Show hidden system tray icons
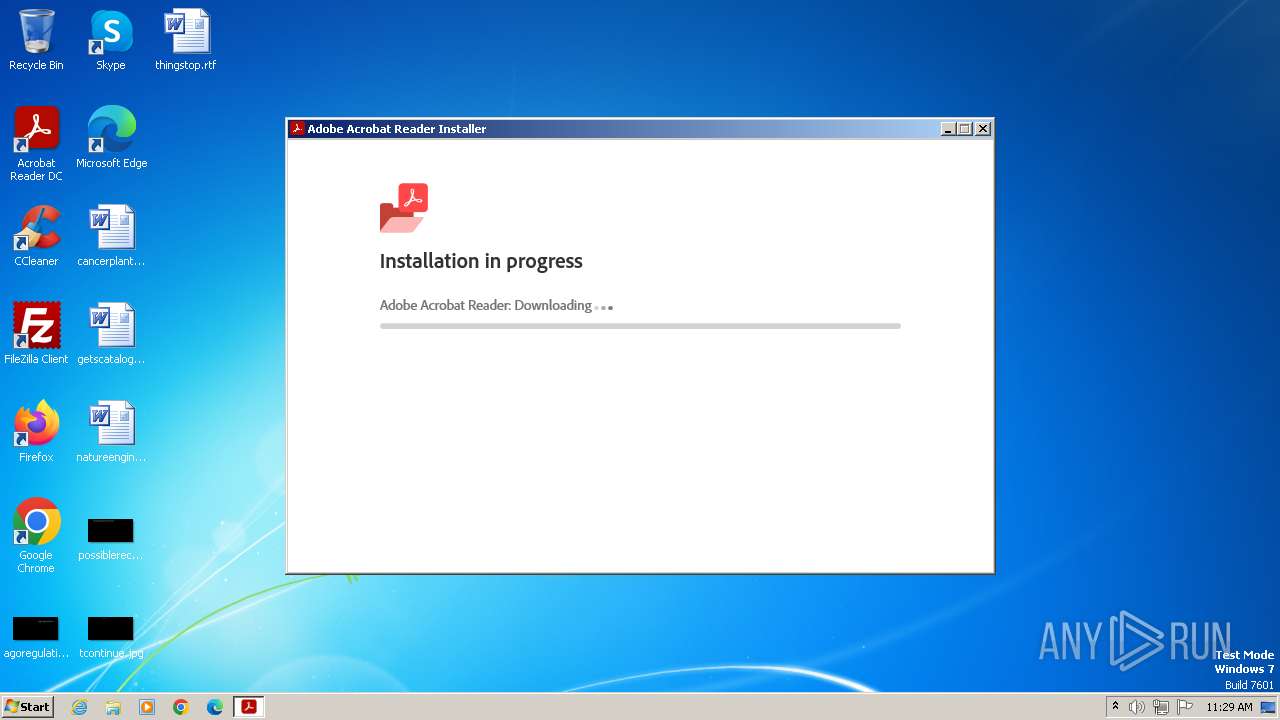Image resolution: width=1280 pixels, height=720 pixels. [x=1116, y=707]
